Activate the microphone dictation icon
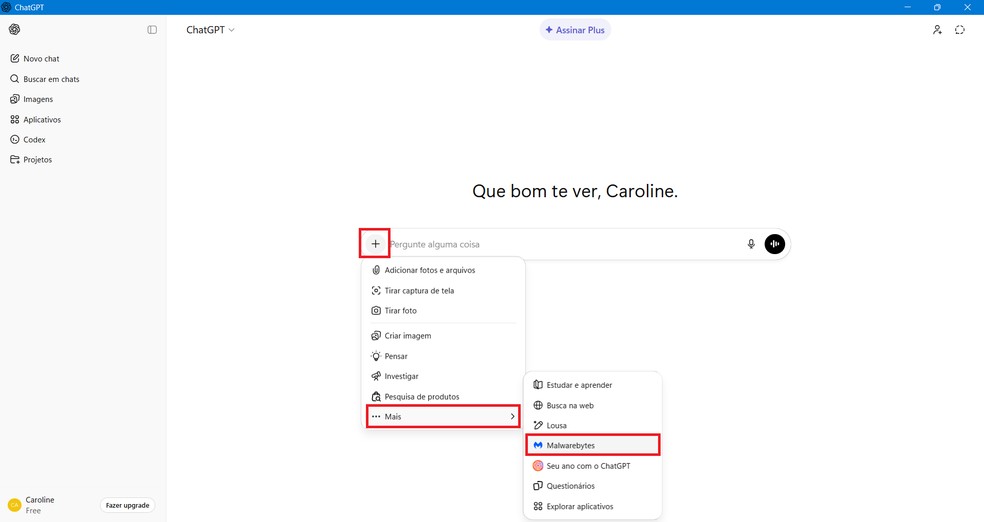Viewport: 984px width, 522px height. point(751,244)
